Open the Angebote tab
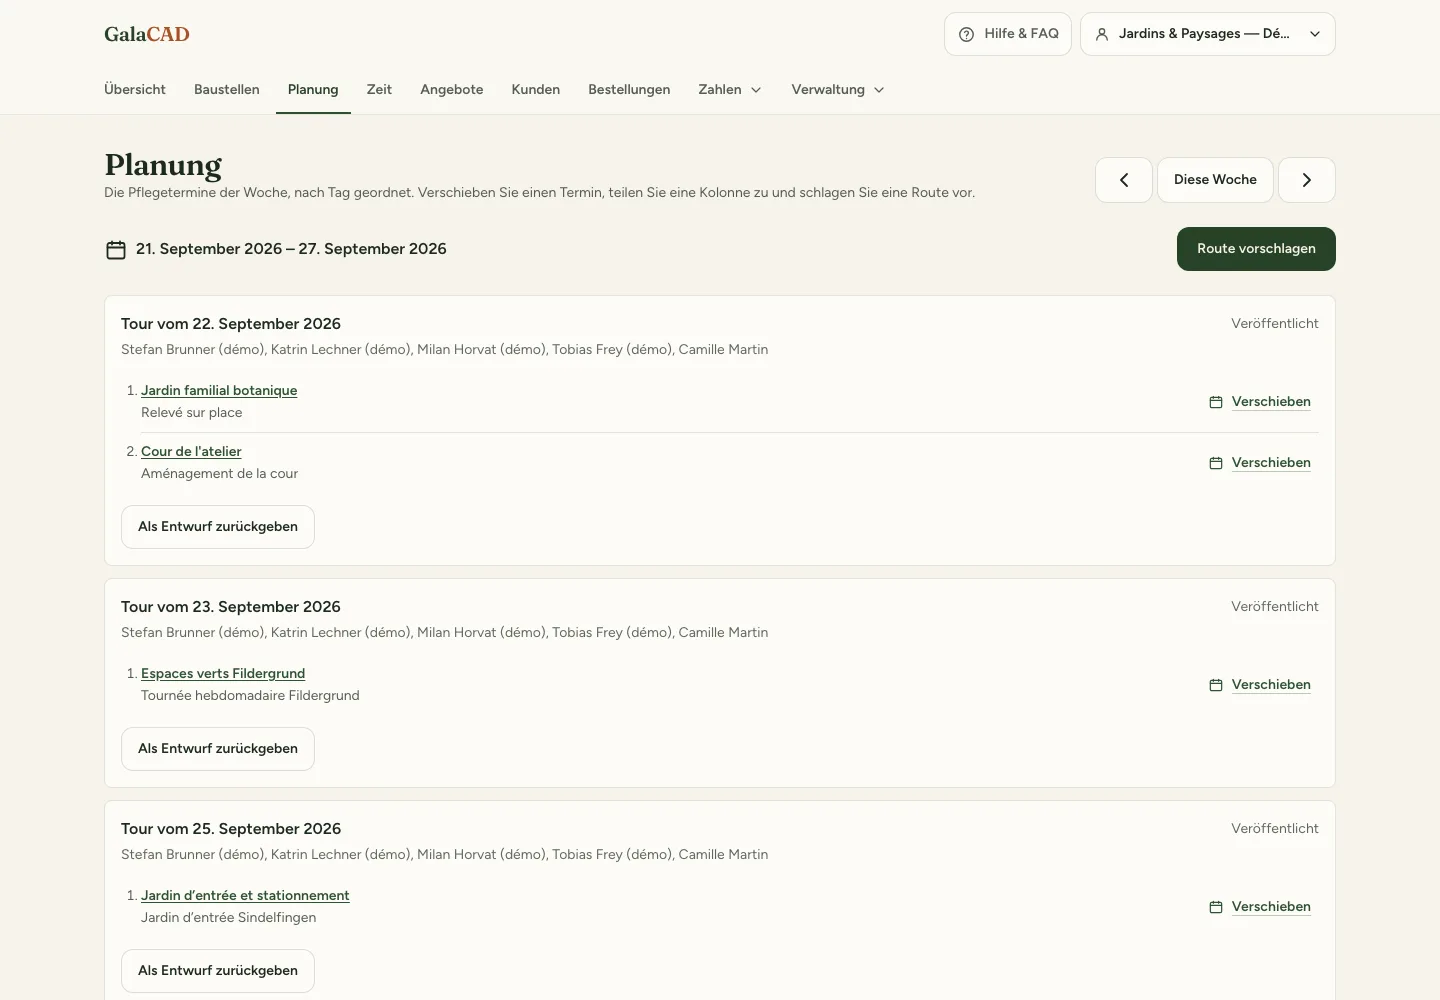Screen dimensions: 1440x1000 pyautogui.click(x=452, y=89)
